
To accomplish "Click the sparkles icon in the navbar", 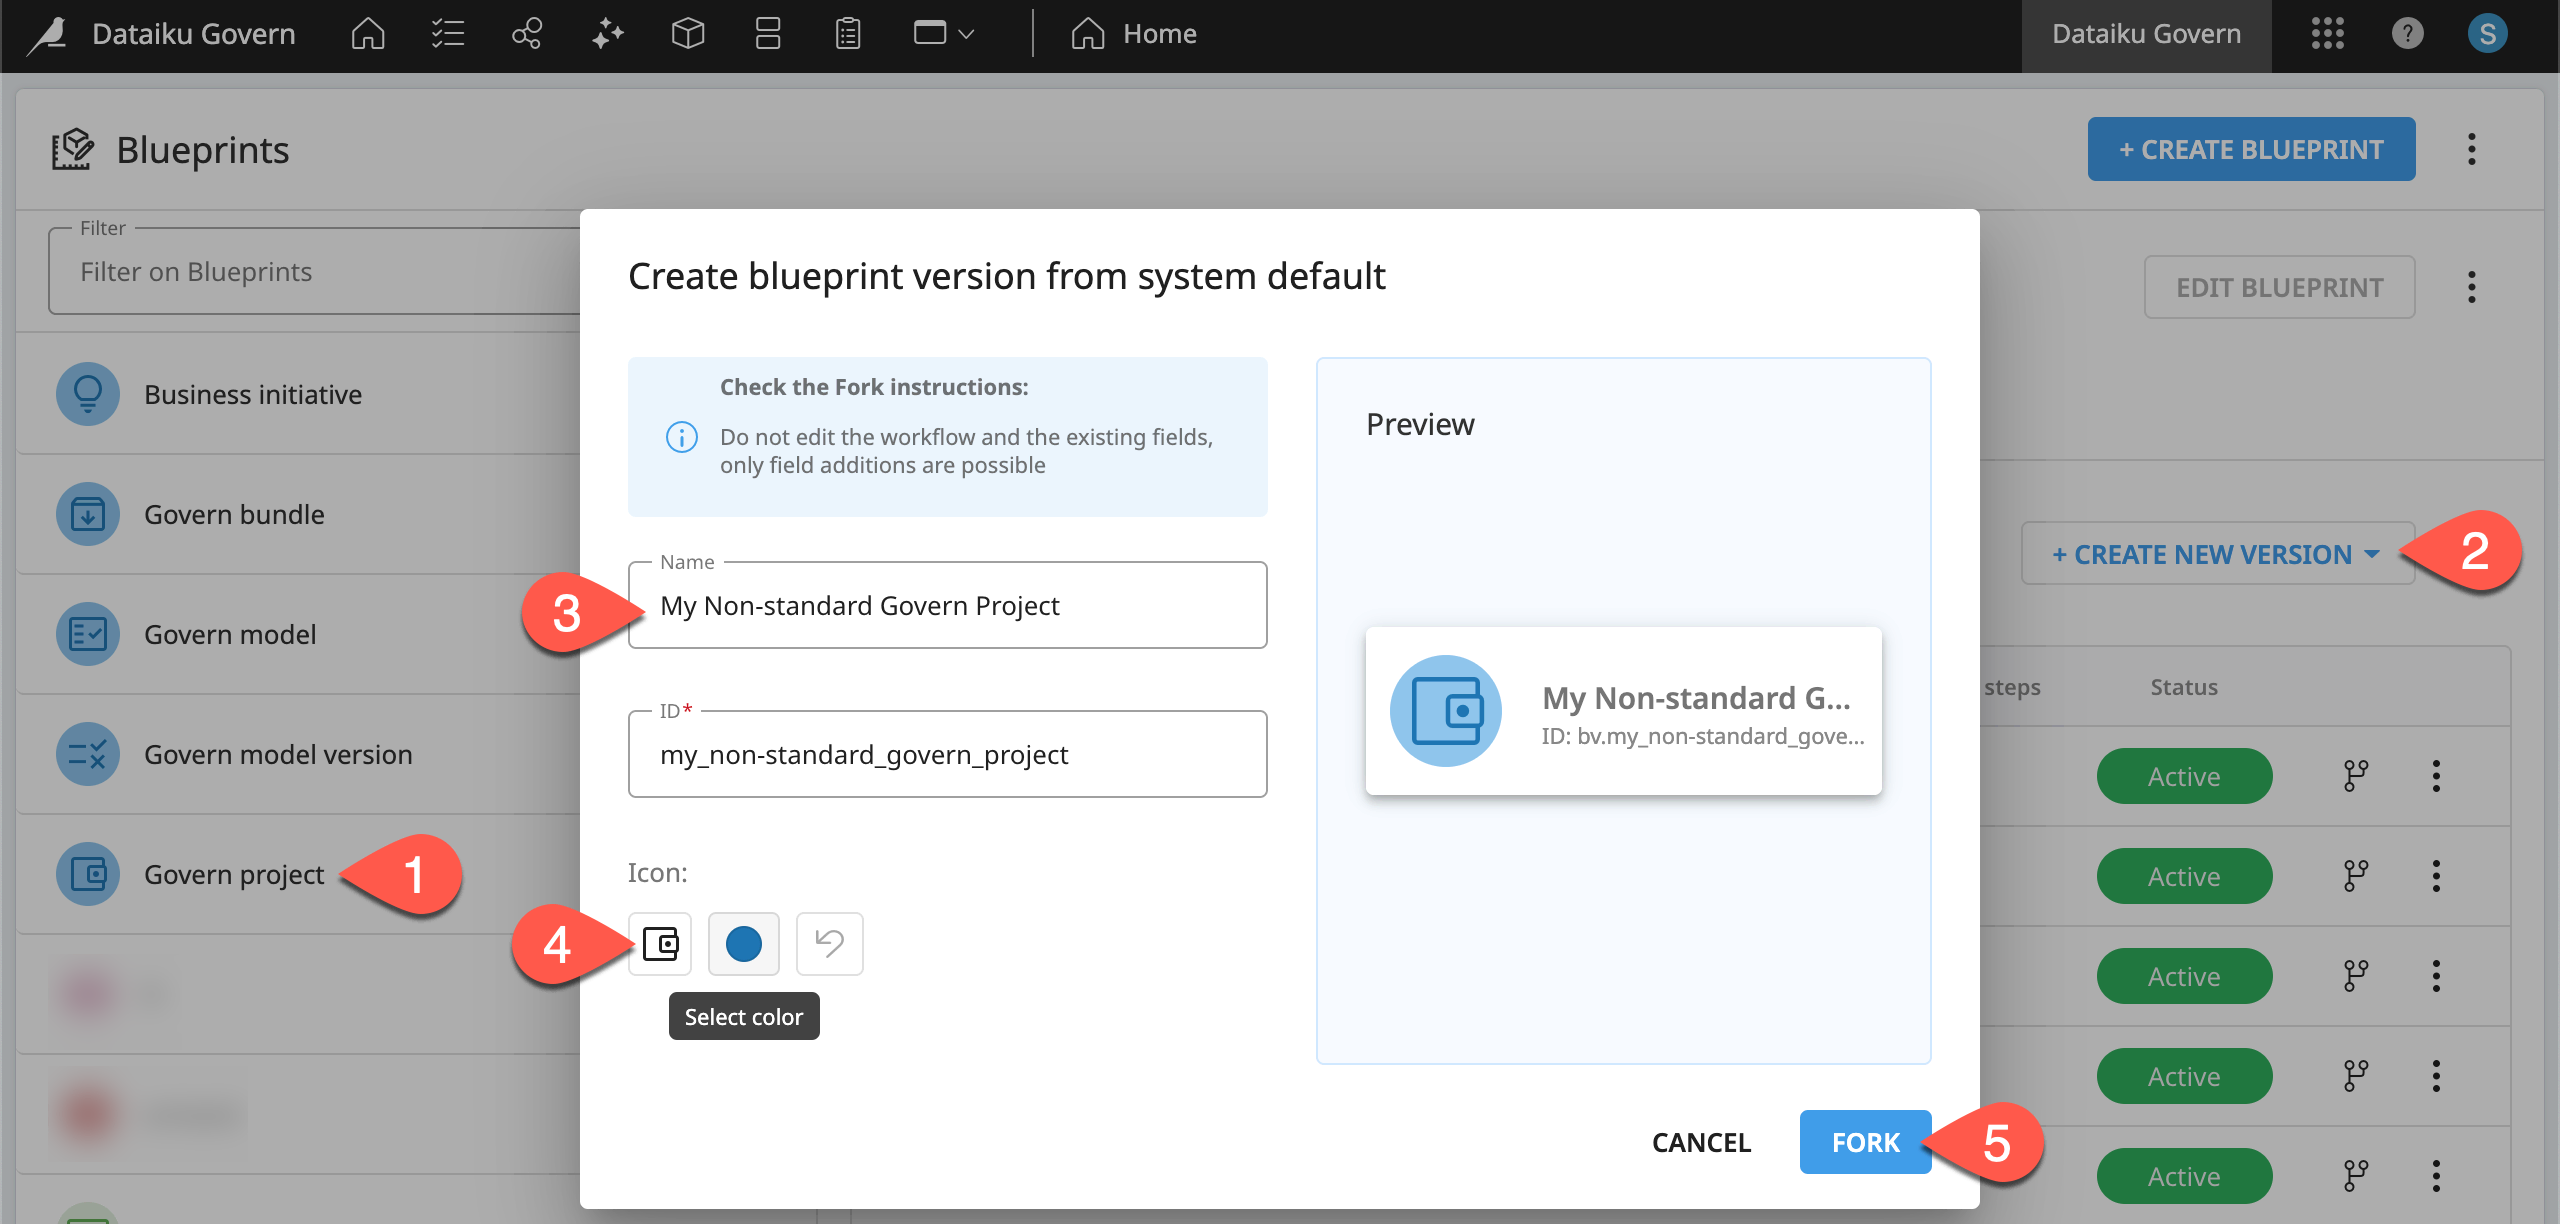I will pos(607,33).
